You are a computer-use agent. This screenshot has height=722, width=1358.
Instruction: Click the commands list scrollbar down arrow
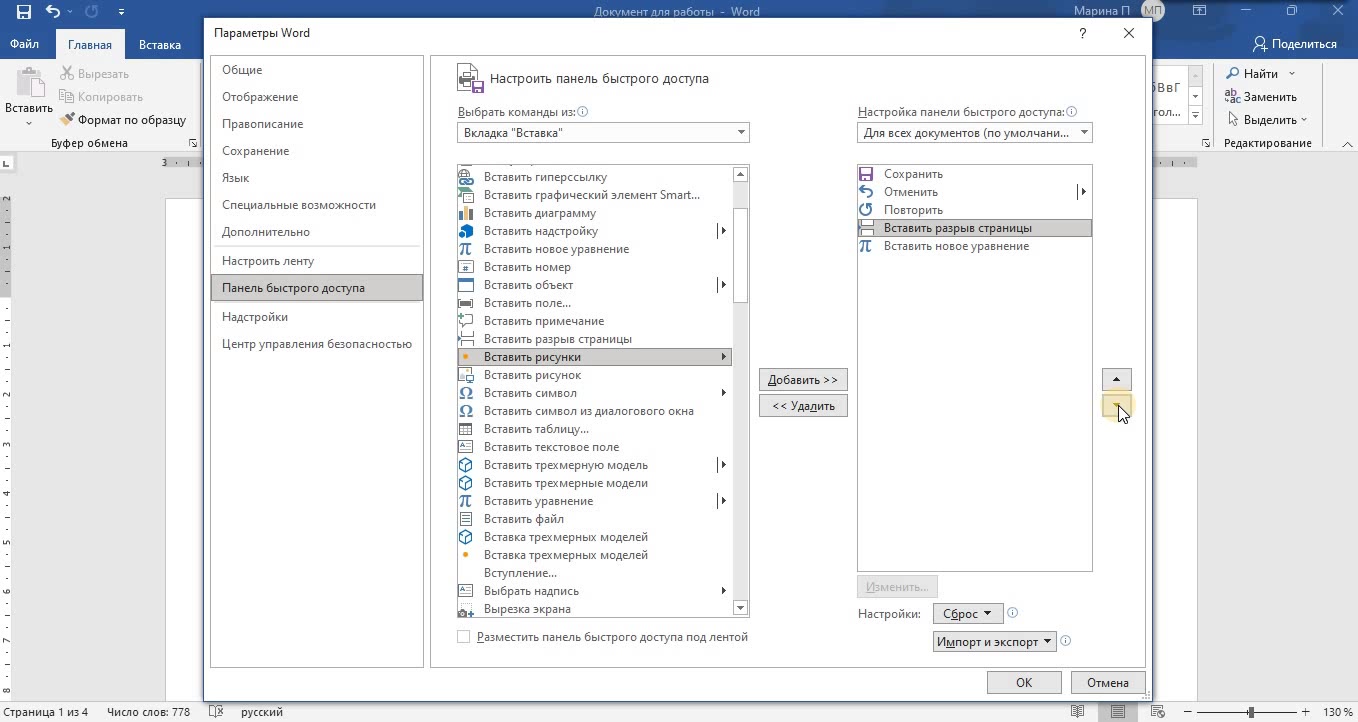pyautogui.click(x=740, y=607)
